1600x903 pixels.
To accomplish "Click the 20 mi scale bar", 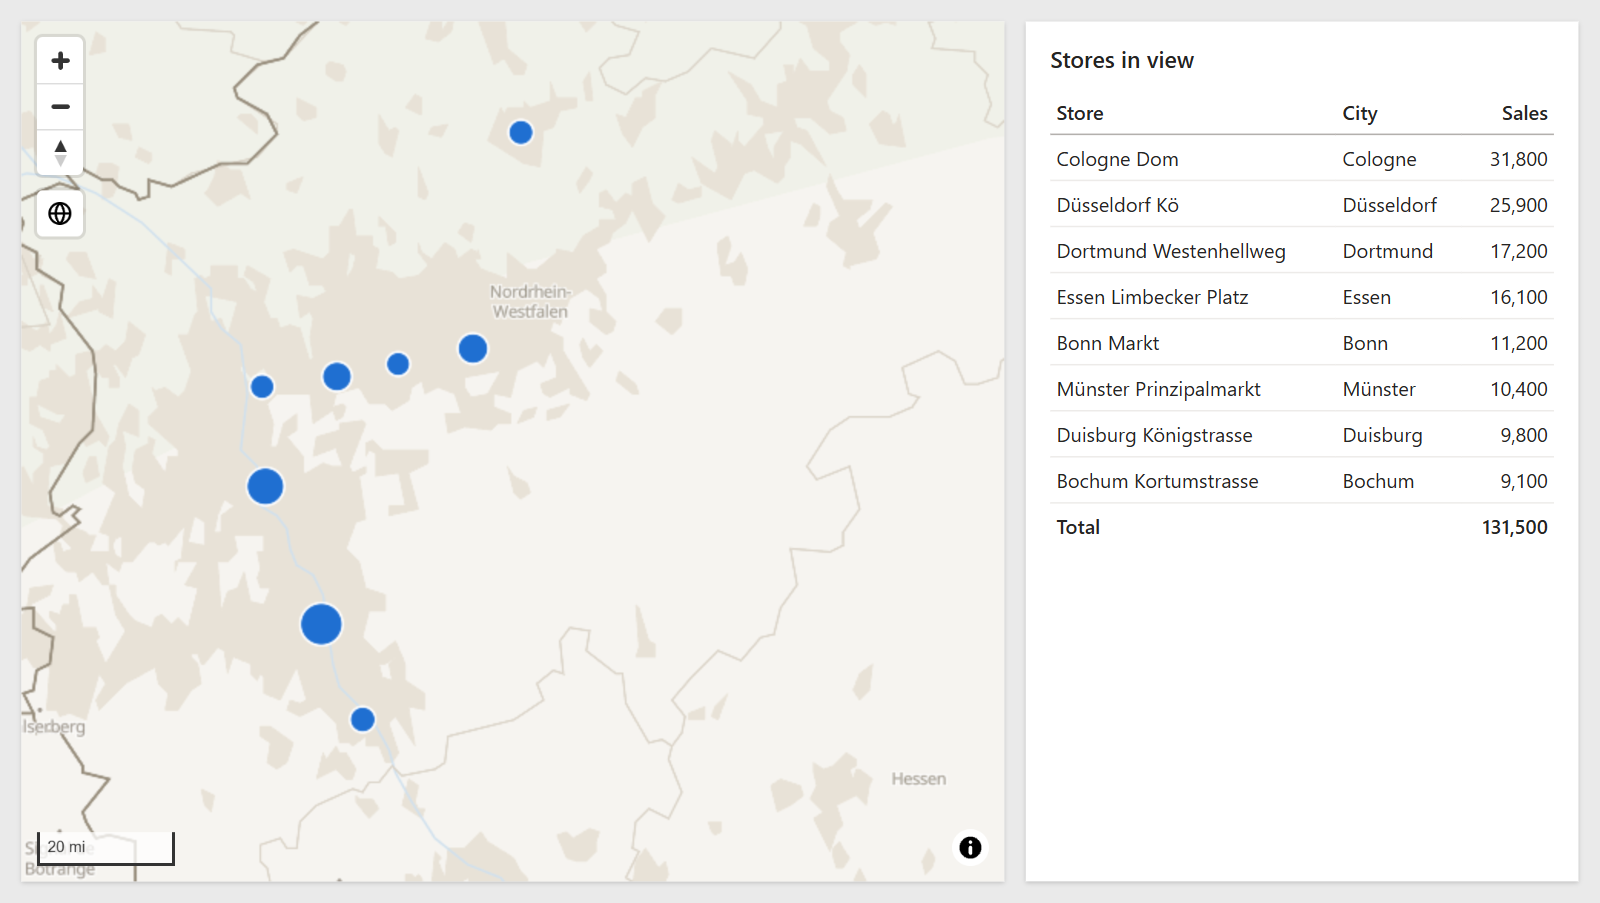I will (x=106, y=848).
